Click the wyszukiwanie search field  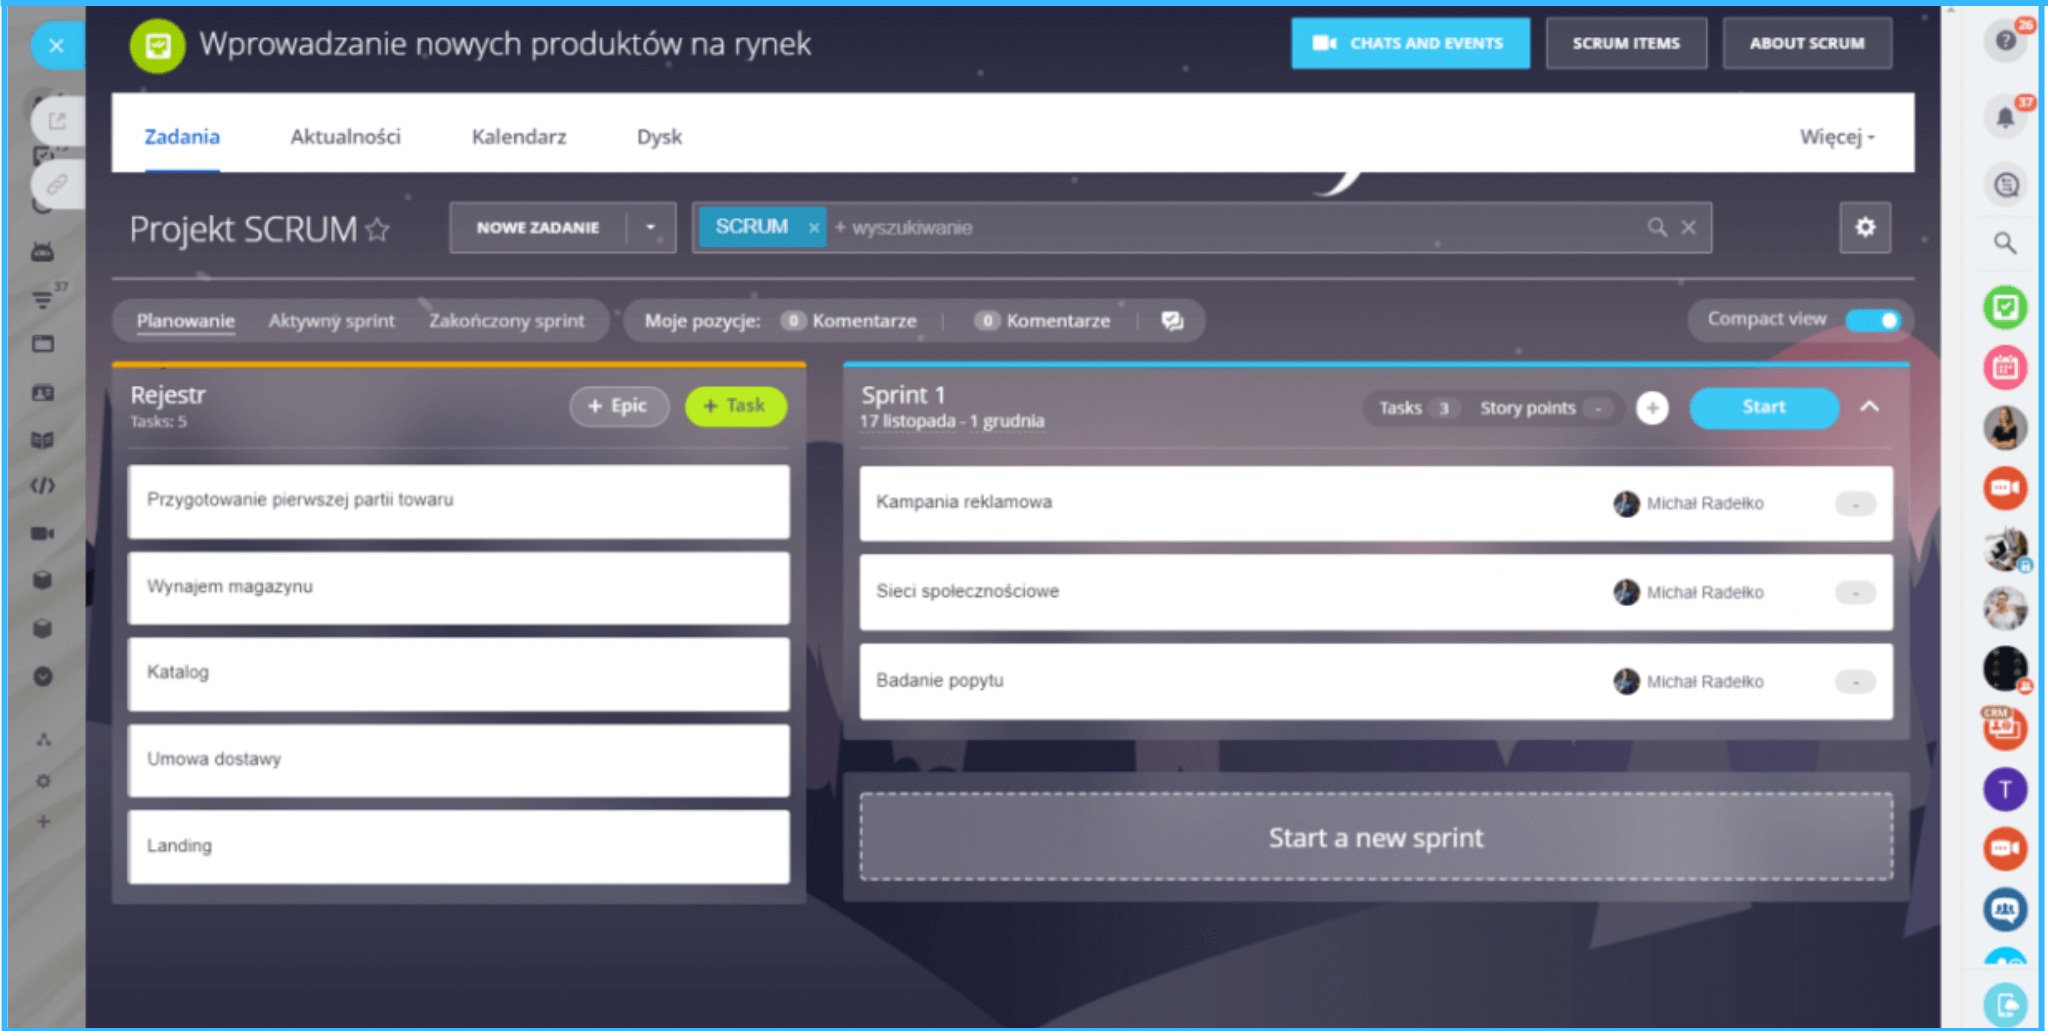[x=1200, y=228]
